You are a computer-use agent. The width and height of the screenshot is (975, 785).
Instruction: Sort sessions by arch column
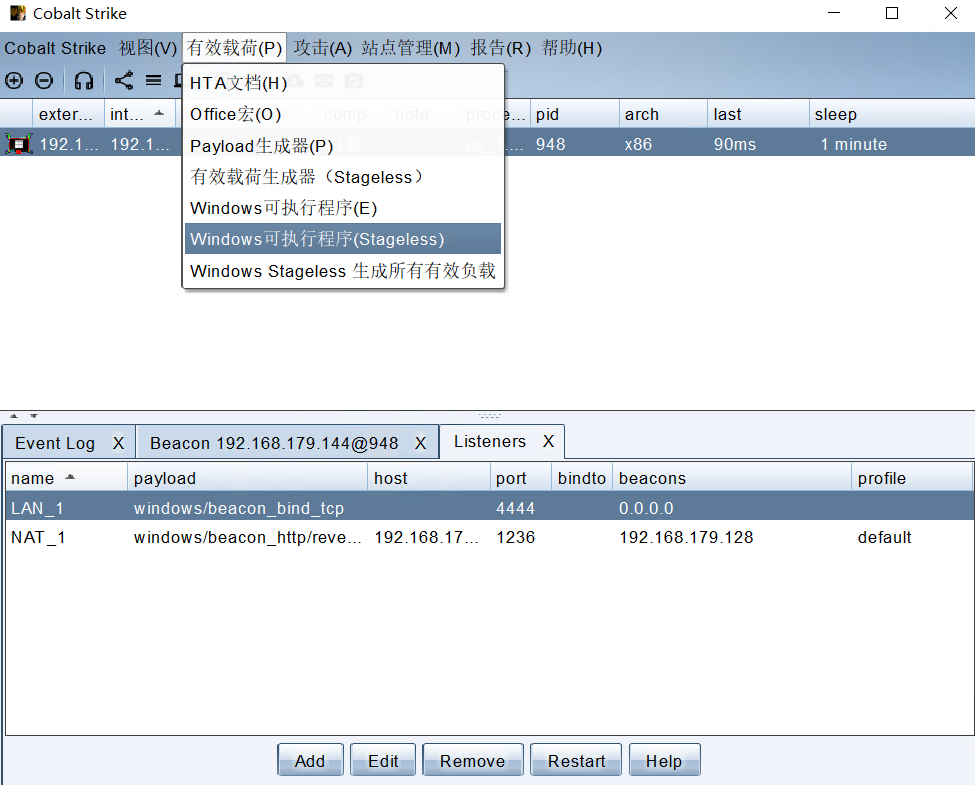point(663,114)
